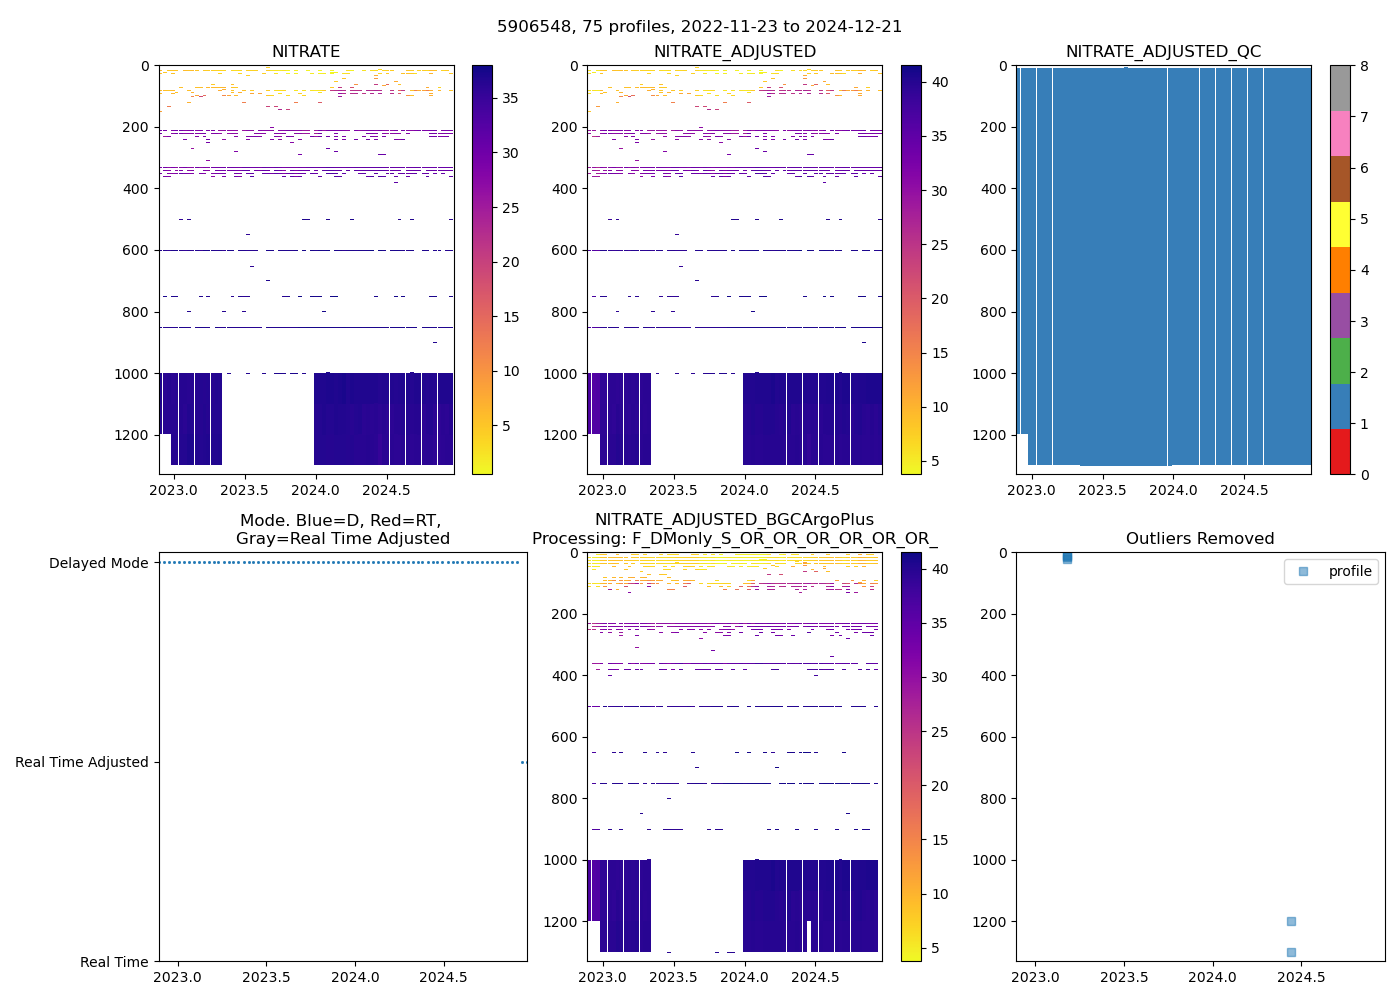Image resolution: width=1400 pixels, height=1000 pixels.
Task: Click the square marker in the profile legend
Action: 1303,571
